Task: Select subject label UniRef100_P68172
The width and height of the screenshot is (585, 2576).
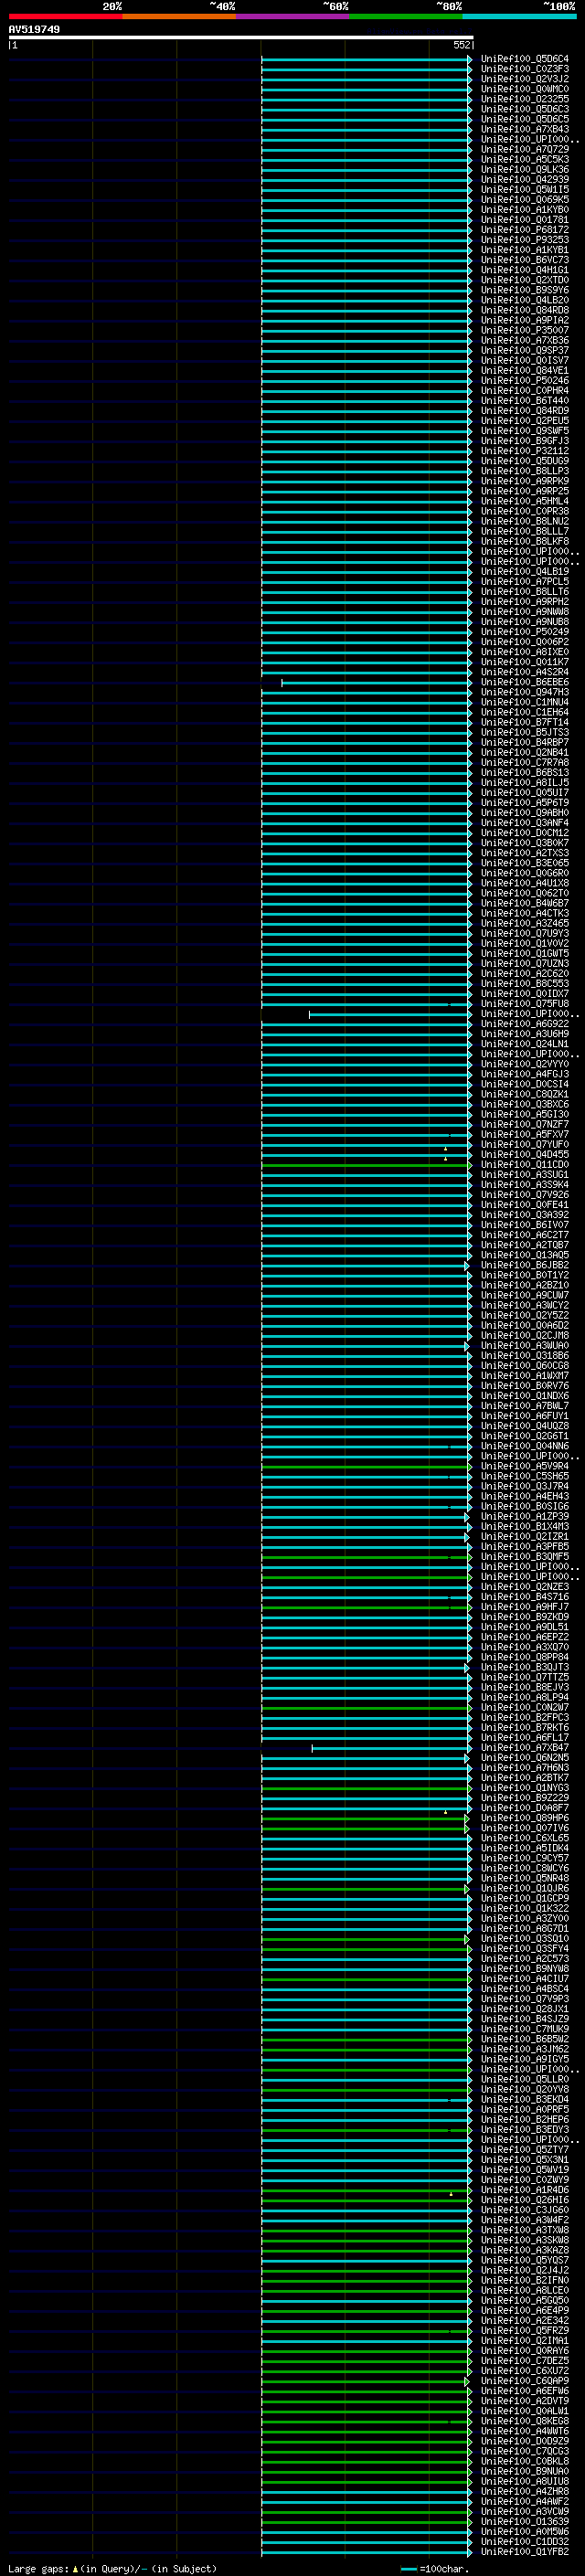Action: tap(524, 229)
